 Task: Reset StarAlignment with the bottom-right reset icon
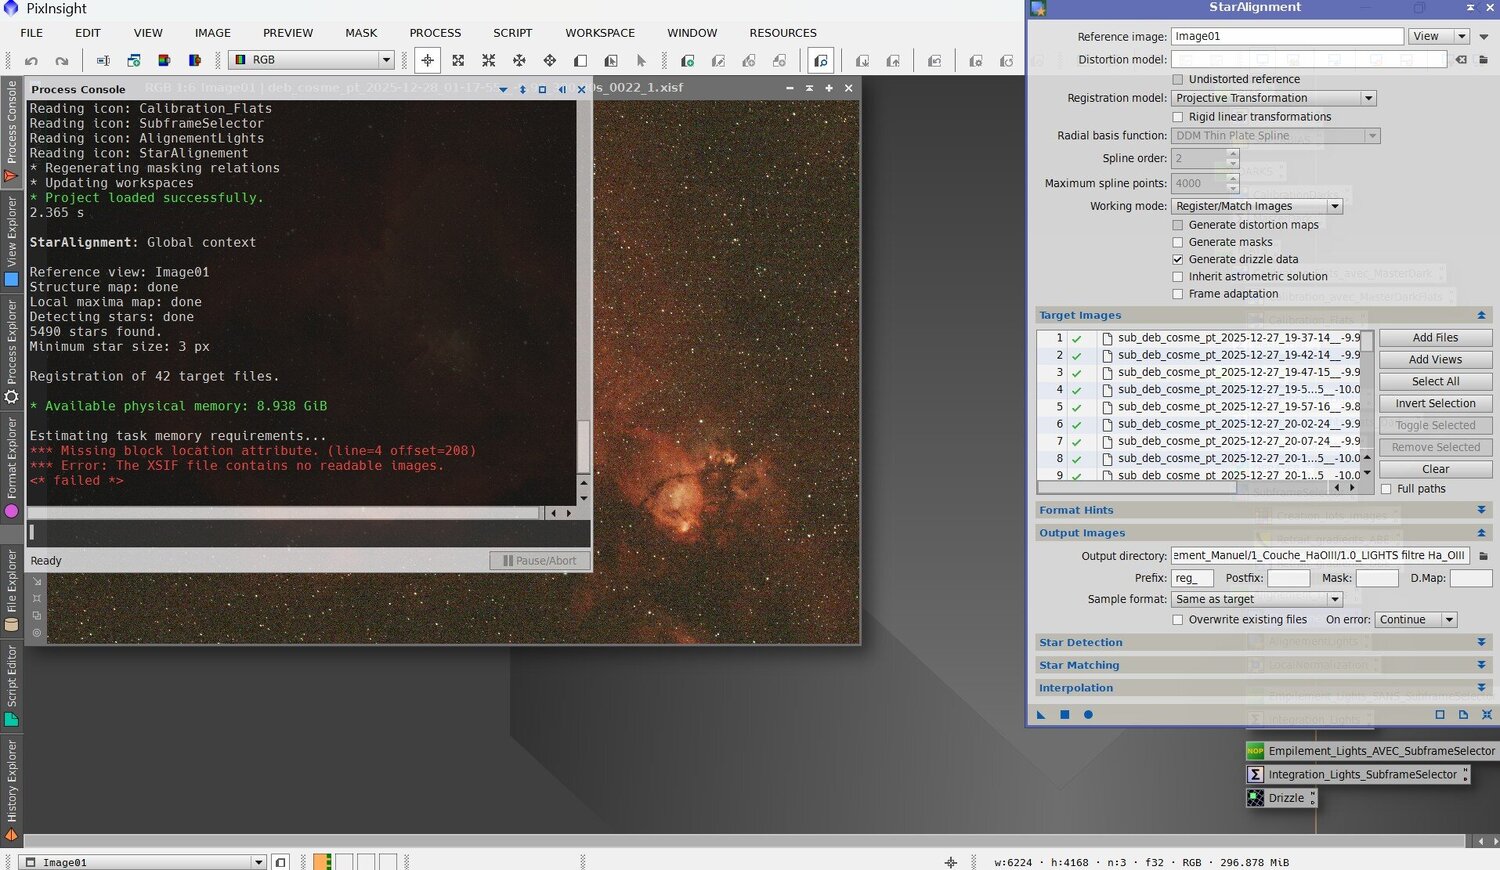click(x=1486, y=715)
